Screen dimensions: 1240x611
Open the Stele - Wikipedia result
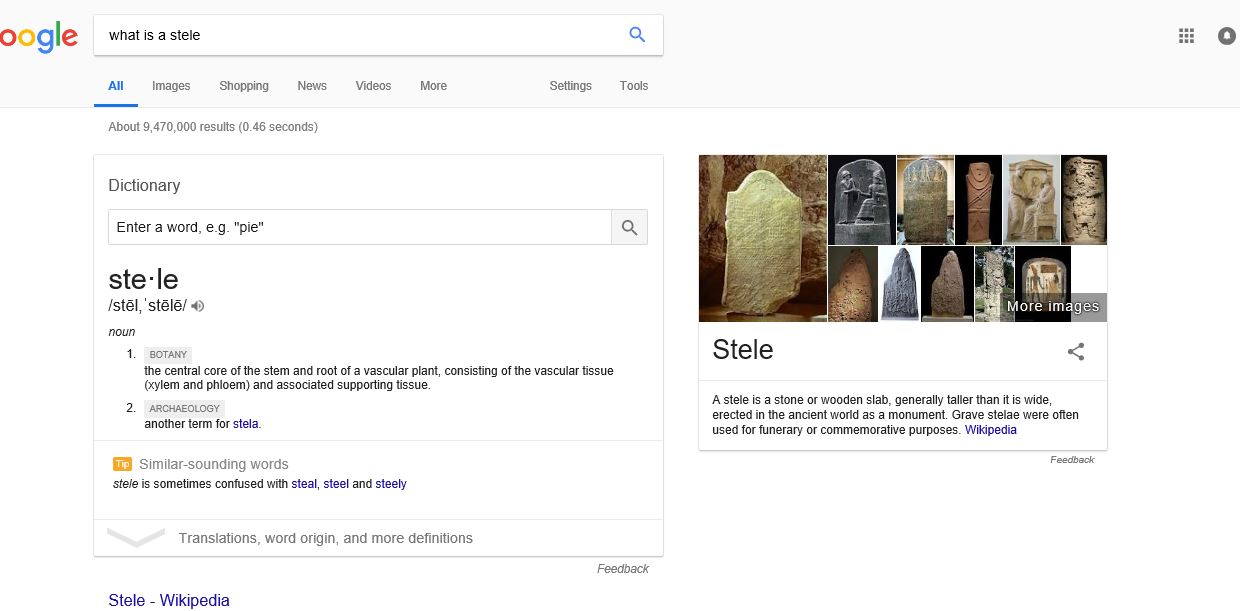click(x=169, y=600)
